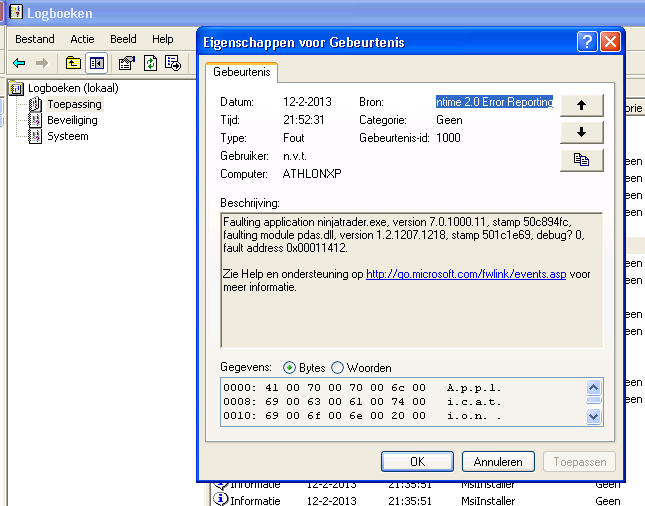Click the dialog's question mark help button

coord(587,42)
